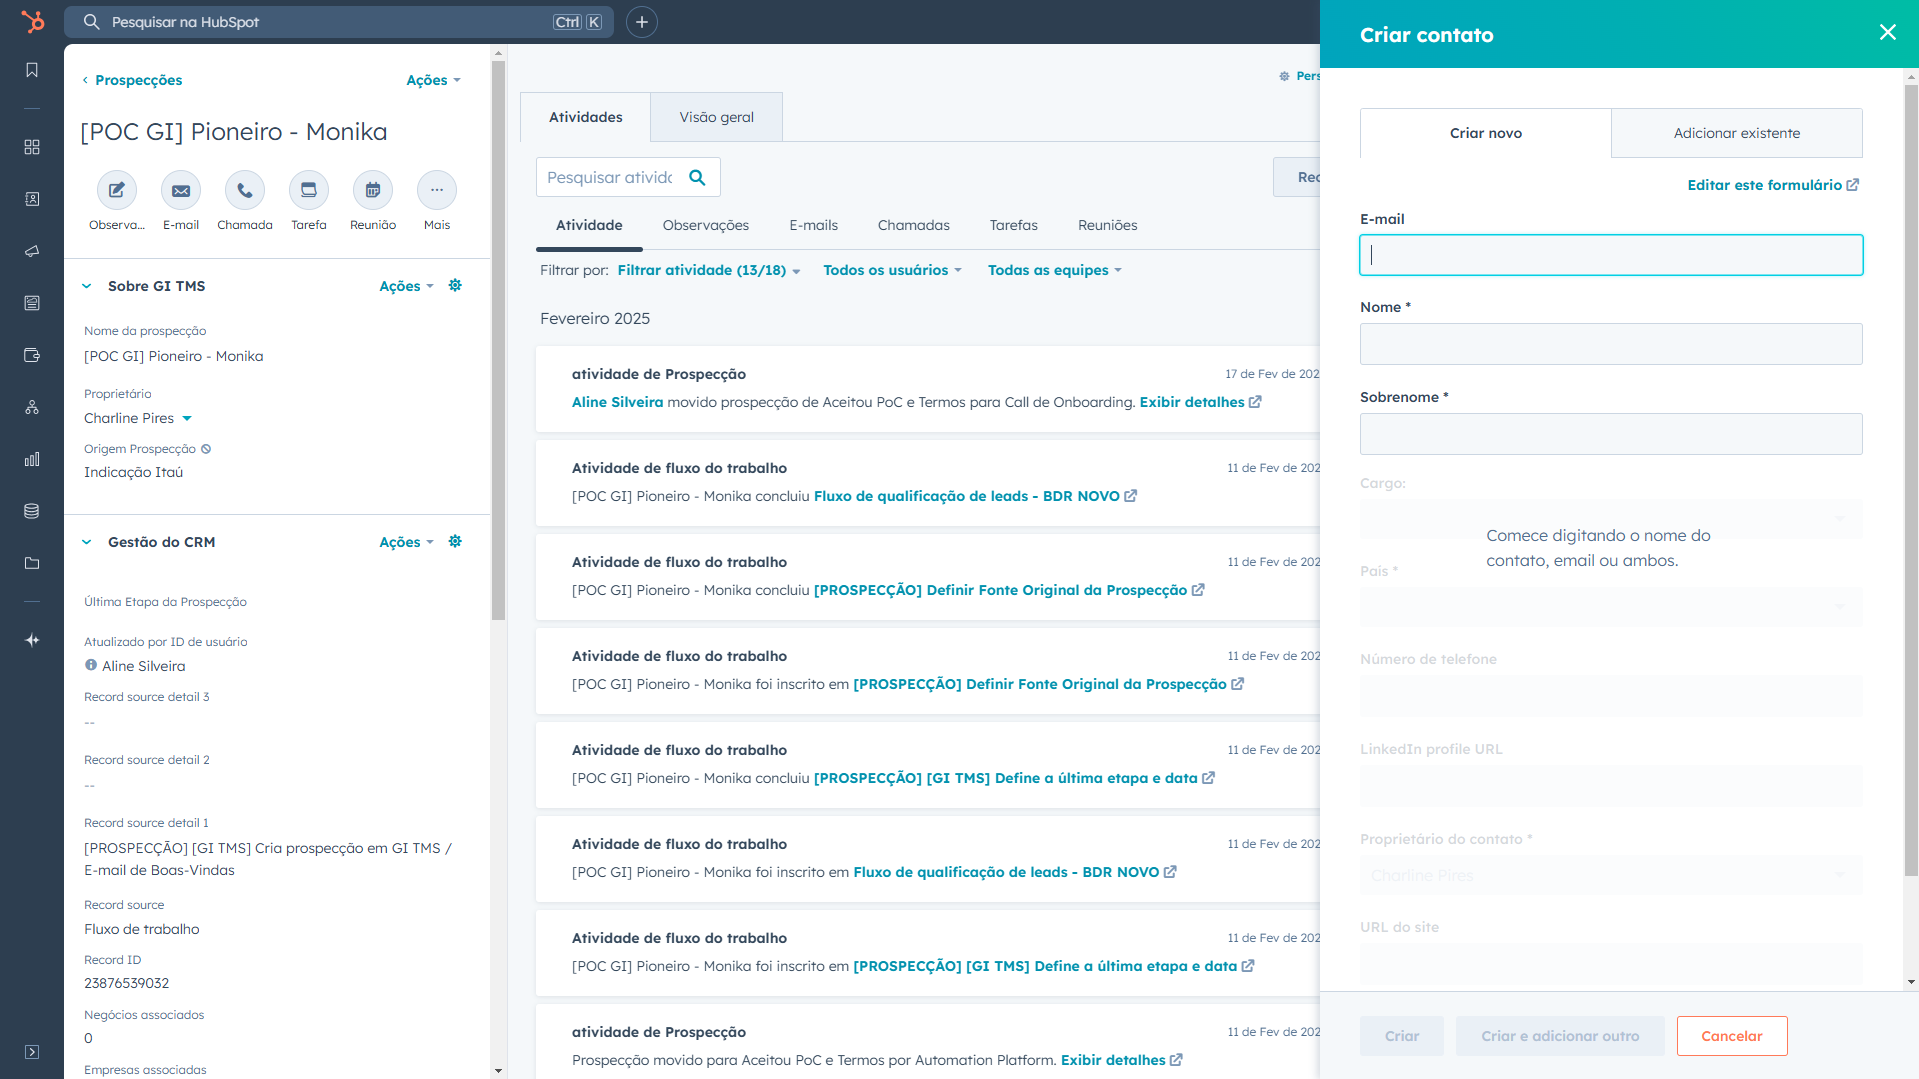Click the search activities magnifier icon

click(x=698, y=177)
